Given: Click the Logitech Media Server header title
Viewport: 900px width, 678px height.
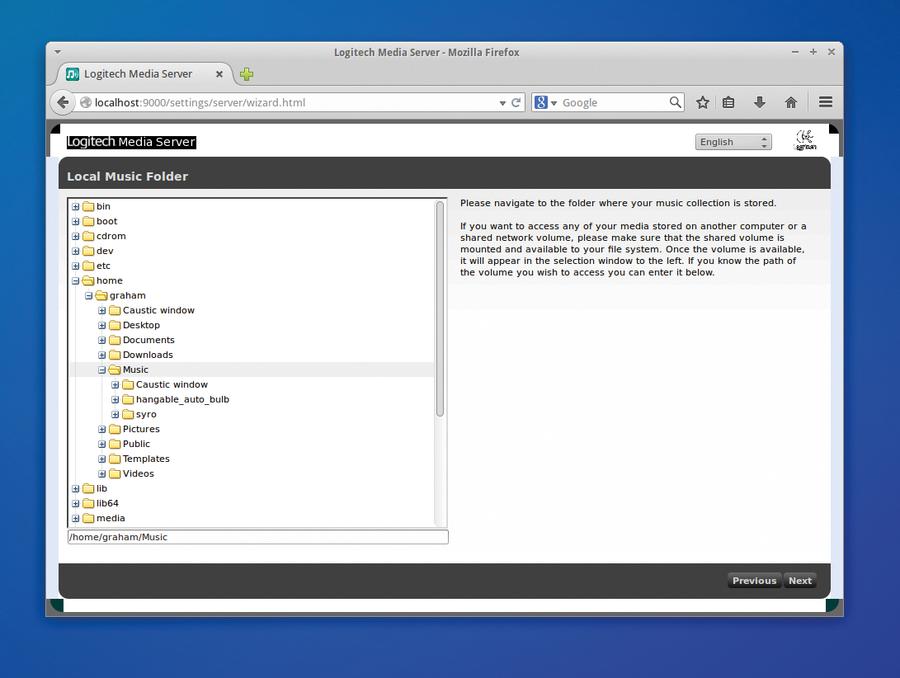Looking at the screenshot, I should [131, 142].
